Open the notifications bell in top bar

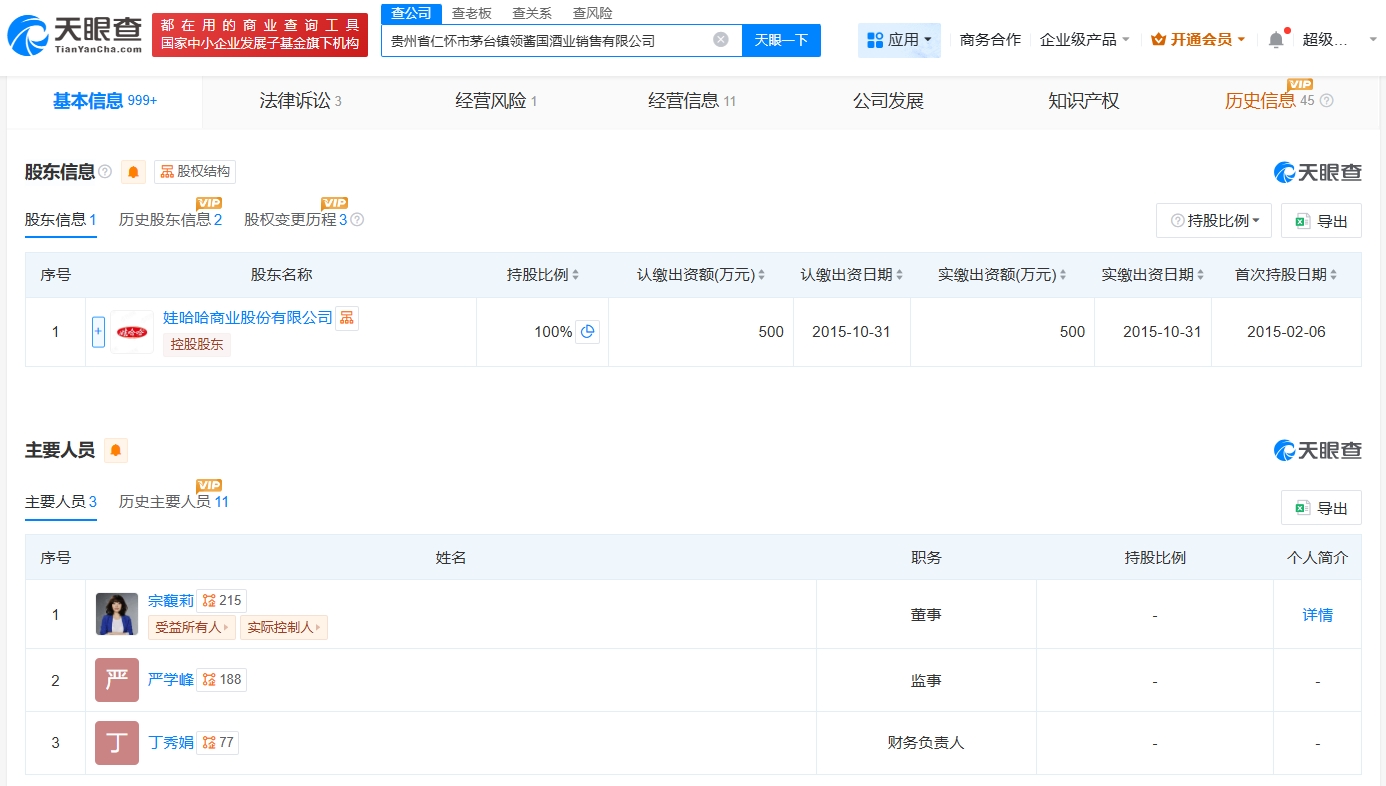[x=1276, y=40]
